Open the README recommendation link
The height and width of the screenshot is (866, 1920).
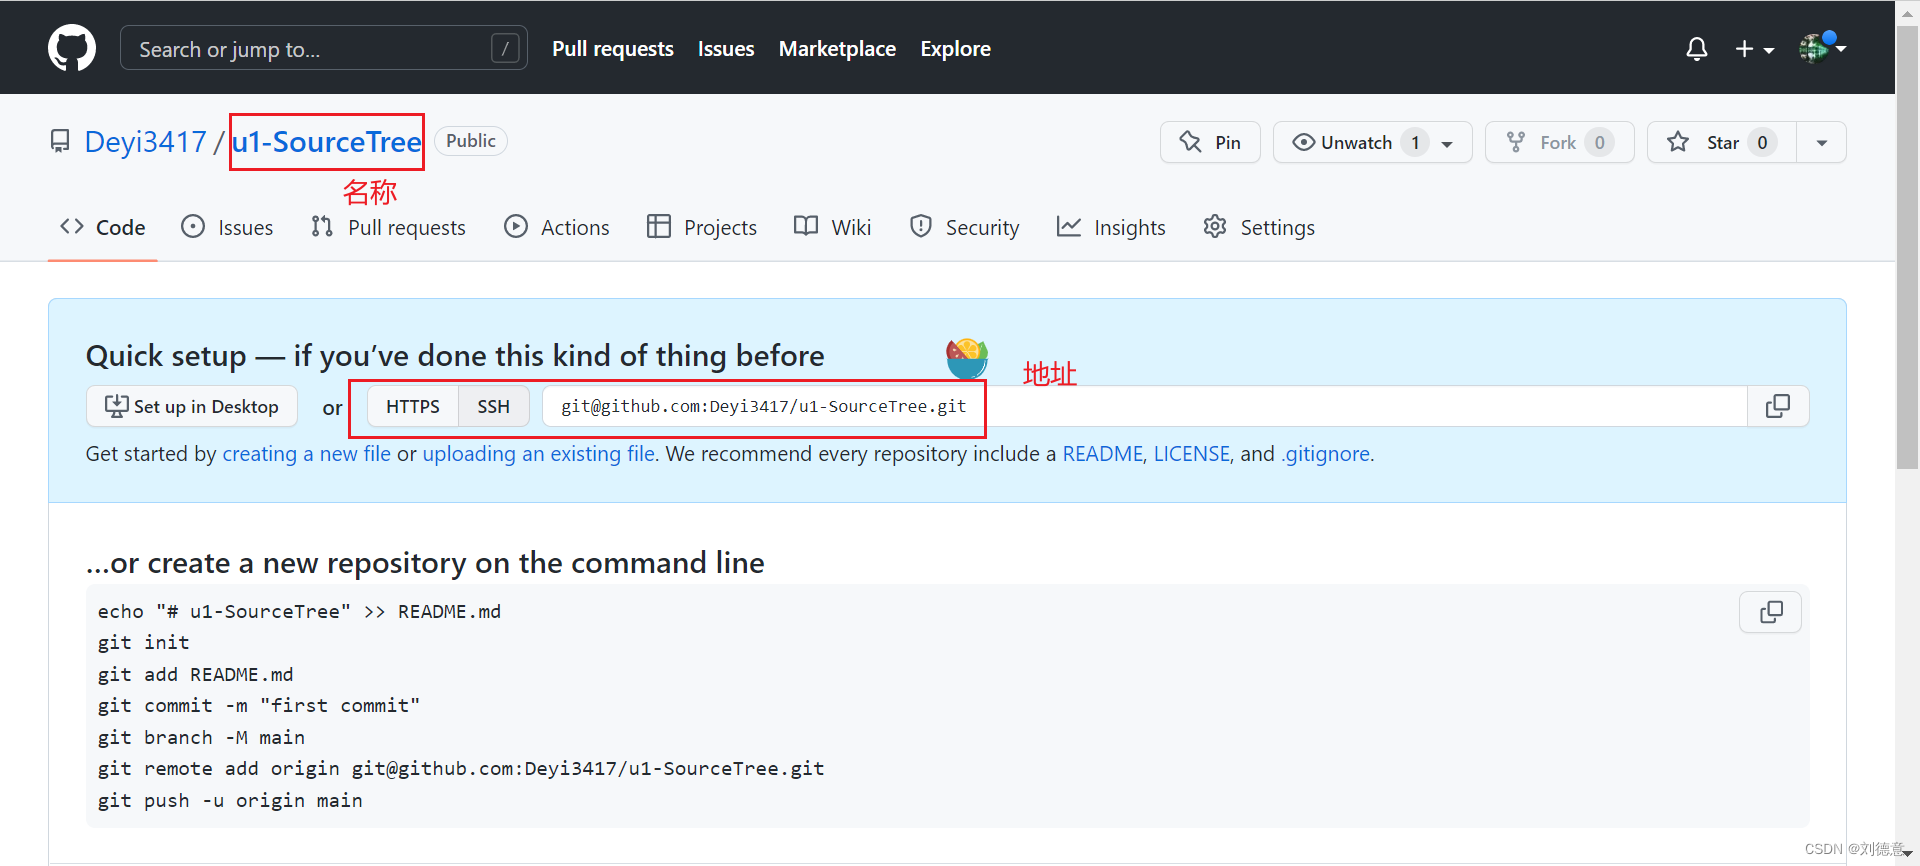click(x=1102, y=454)
